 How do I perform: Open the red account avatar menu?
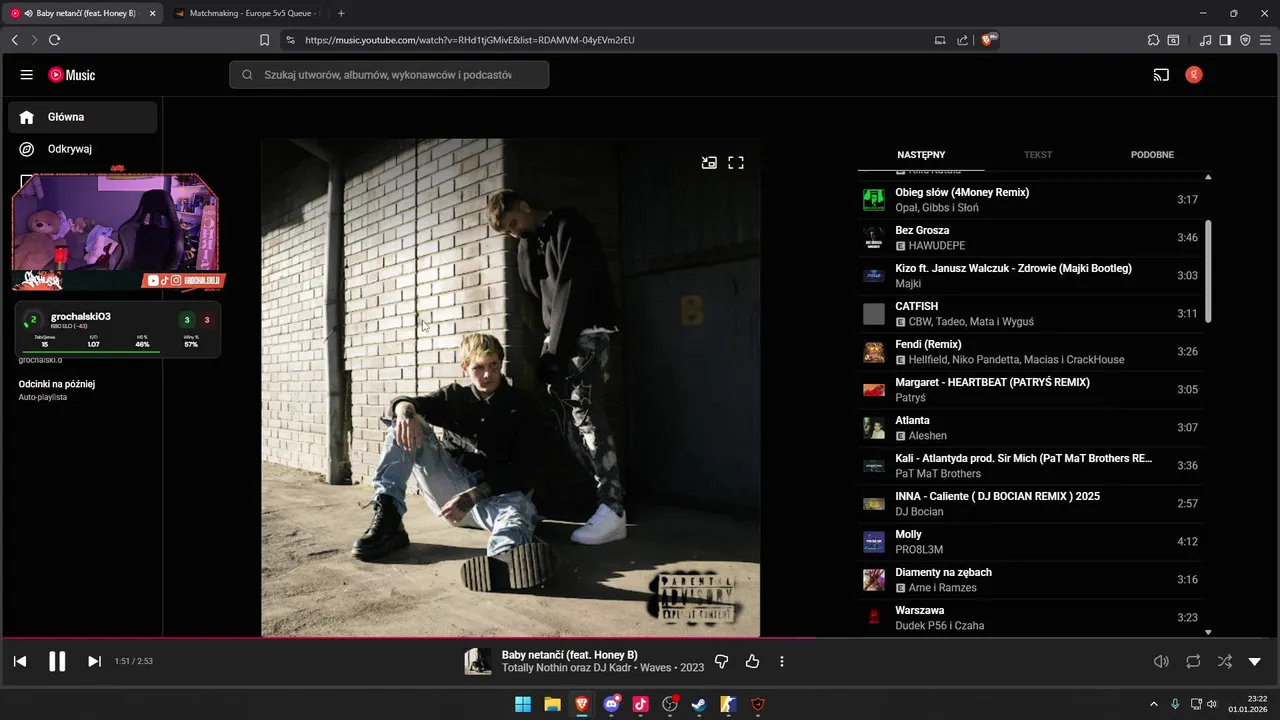click(x=1194, y=75)
